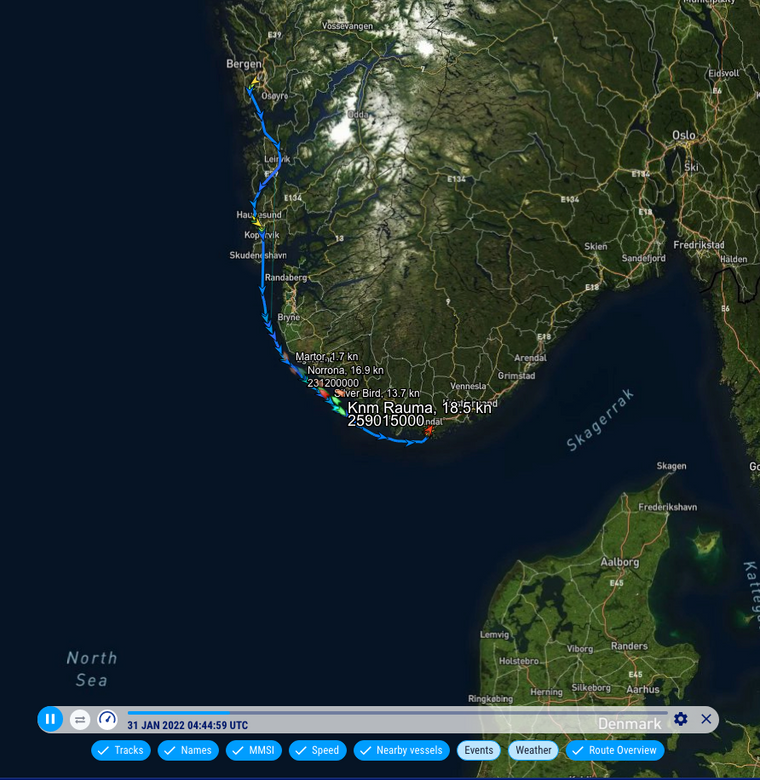This screenshot has width=760, height=780.
Task: Click the Frederikshavn map label
Action: 667,507
